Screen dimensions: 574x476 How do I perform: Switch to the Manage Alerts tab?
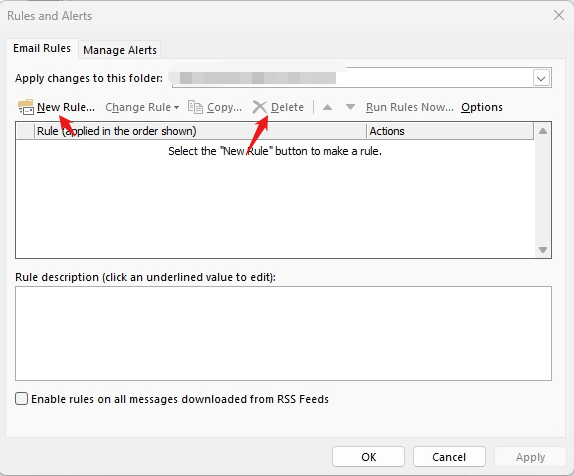click(x=120, y=50)
